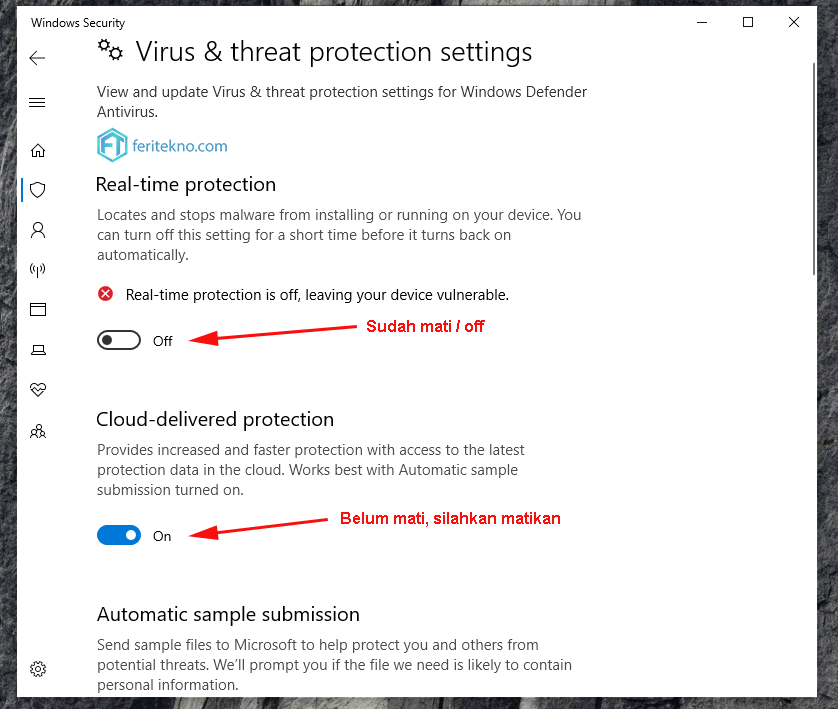
Task: Open Device security laptop icon
Action: click(x=38, y=350)
